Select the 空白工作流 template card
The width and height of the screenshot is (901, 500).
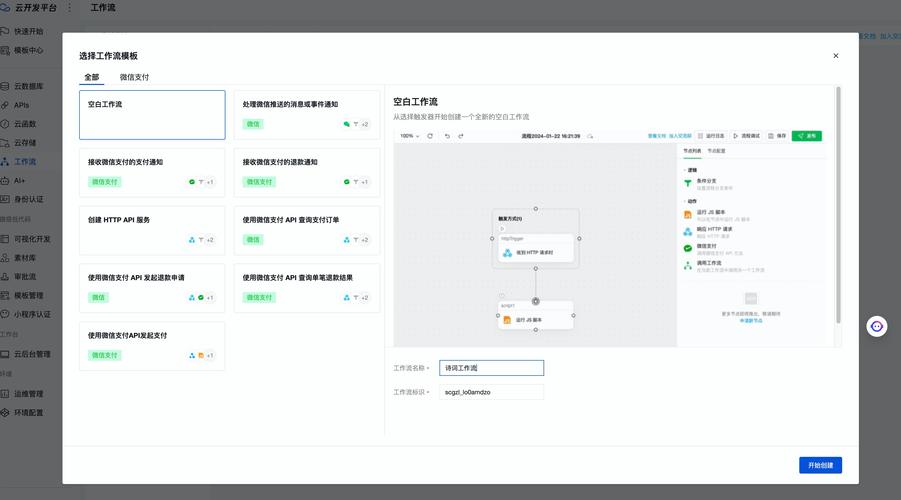(152, 115)
